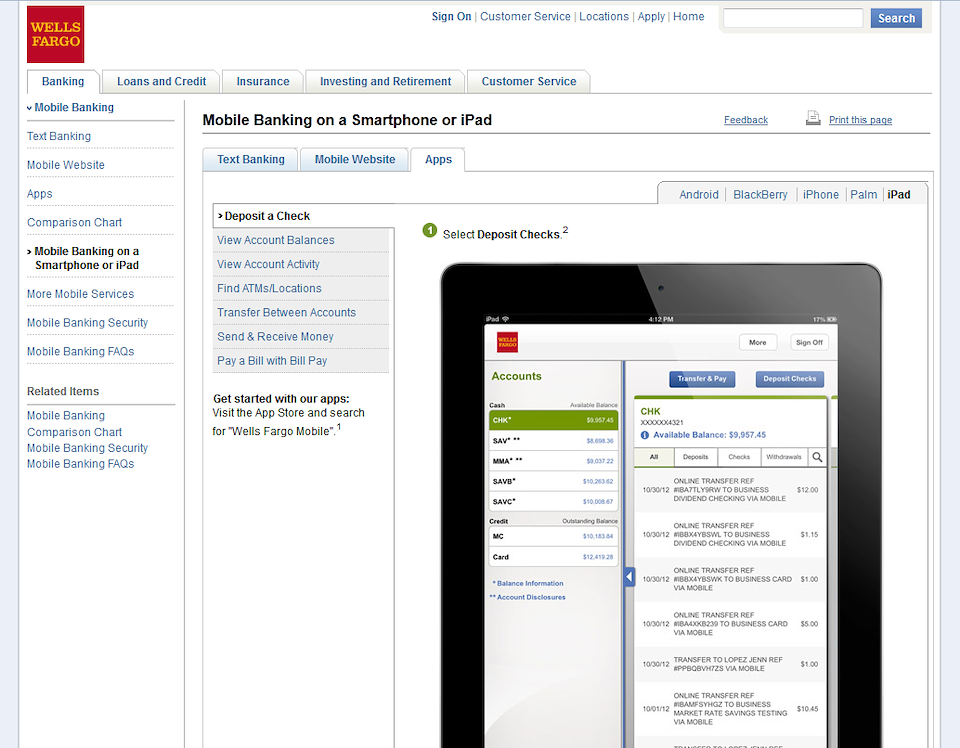Screen dimensions: 960x748
Task: Click the info icon next to Available Balance
Action: tap(645, 435)
